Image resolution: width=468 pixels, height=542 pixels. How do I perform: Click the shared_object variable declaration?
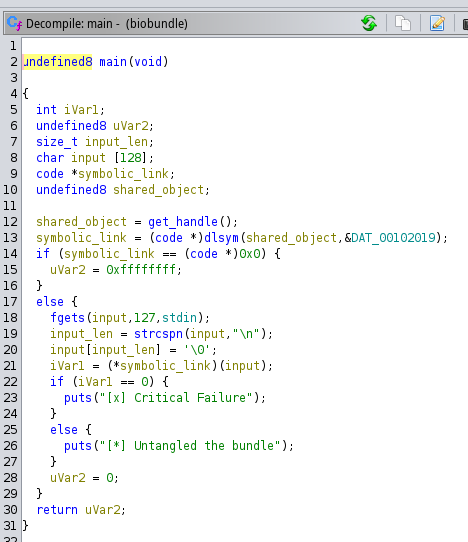click(158, 189)
